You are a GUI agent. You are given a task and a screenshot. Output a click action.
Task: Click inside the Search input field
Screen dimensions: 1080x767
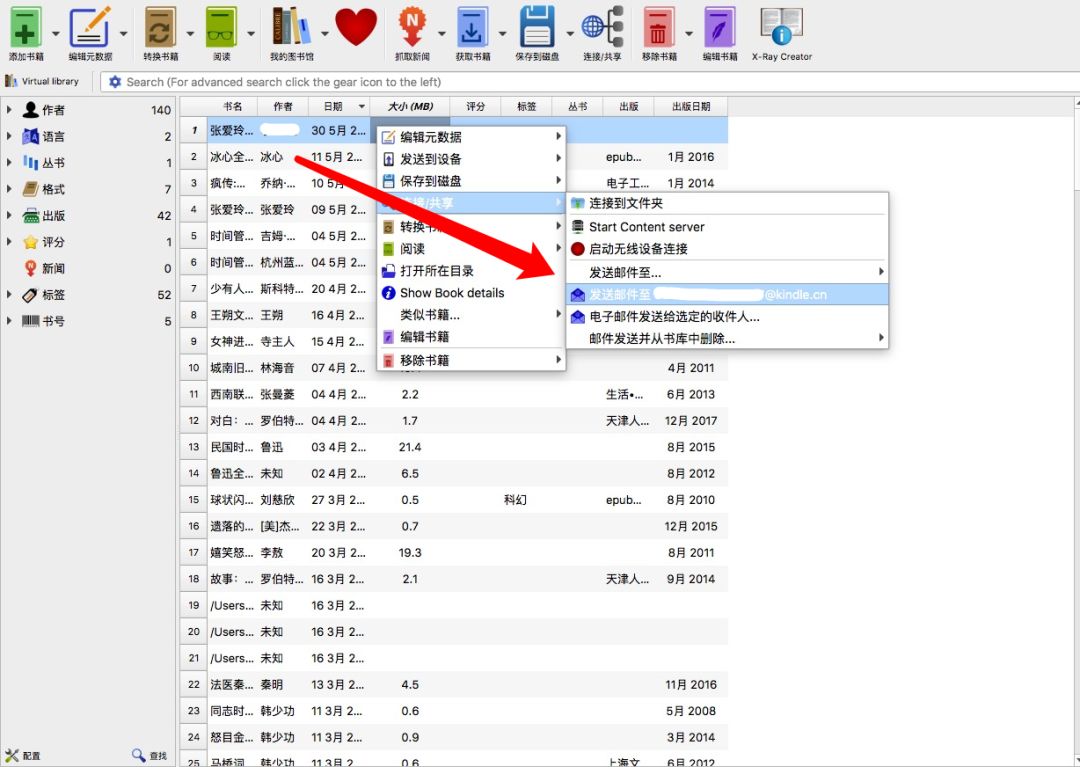[400, 81]
